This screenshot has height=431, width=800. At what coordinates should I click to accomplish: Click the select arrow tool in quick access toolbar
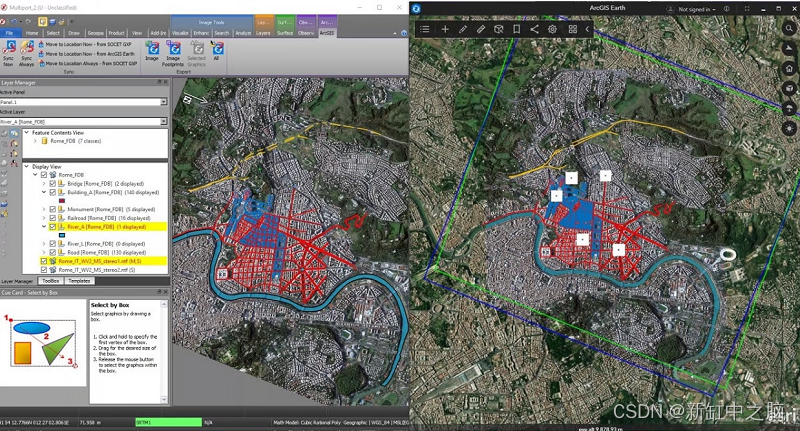[43, 21]
